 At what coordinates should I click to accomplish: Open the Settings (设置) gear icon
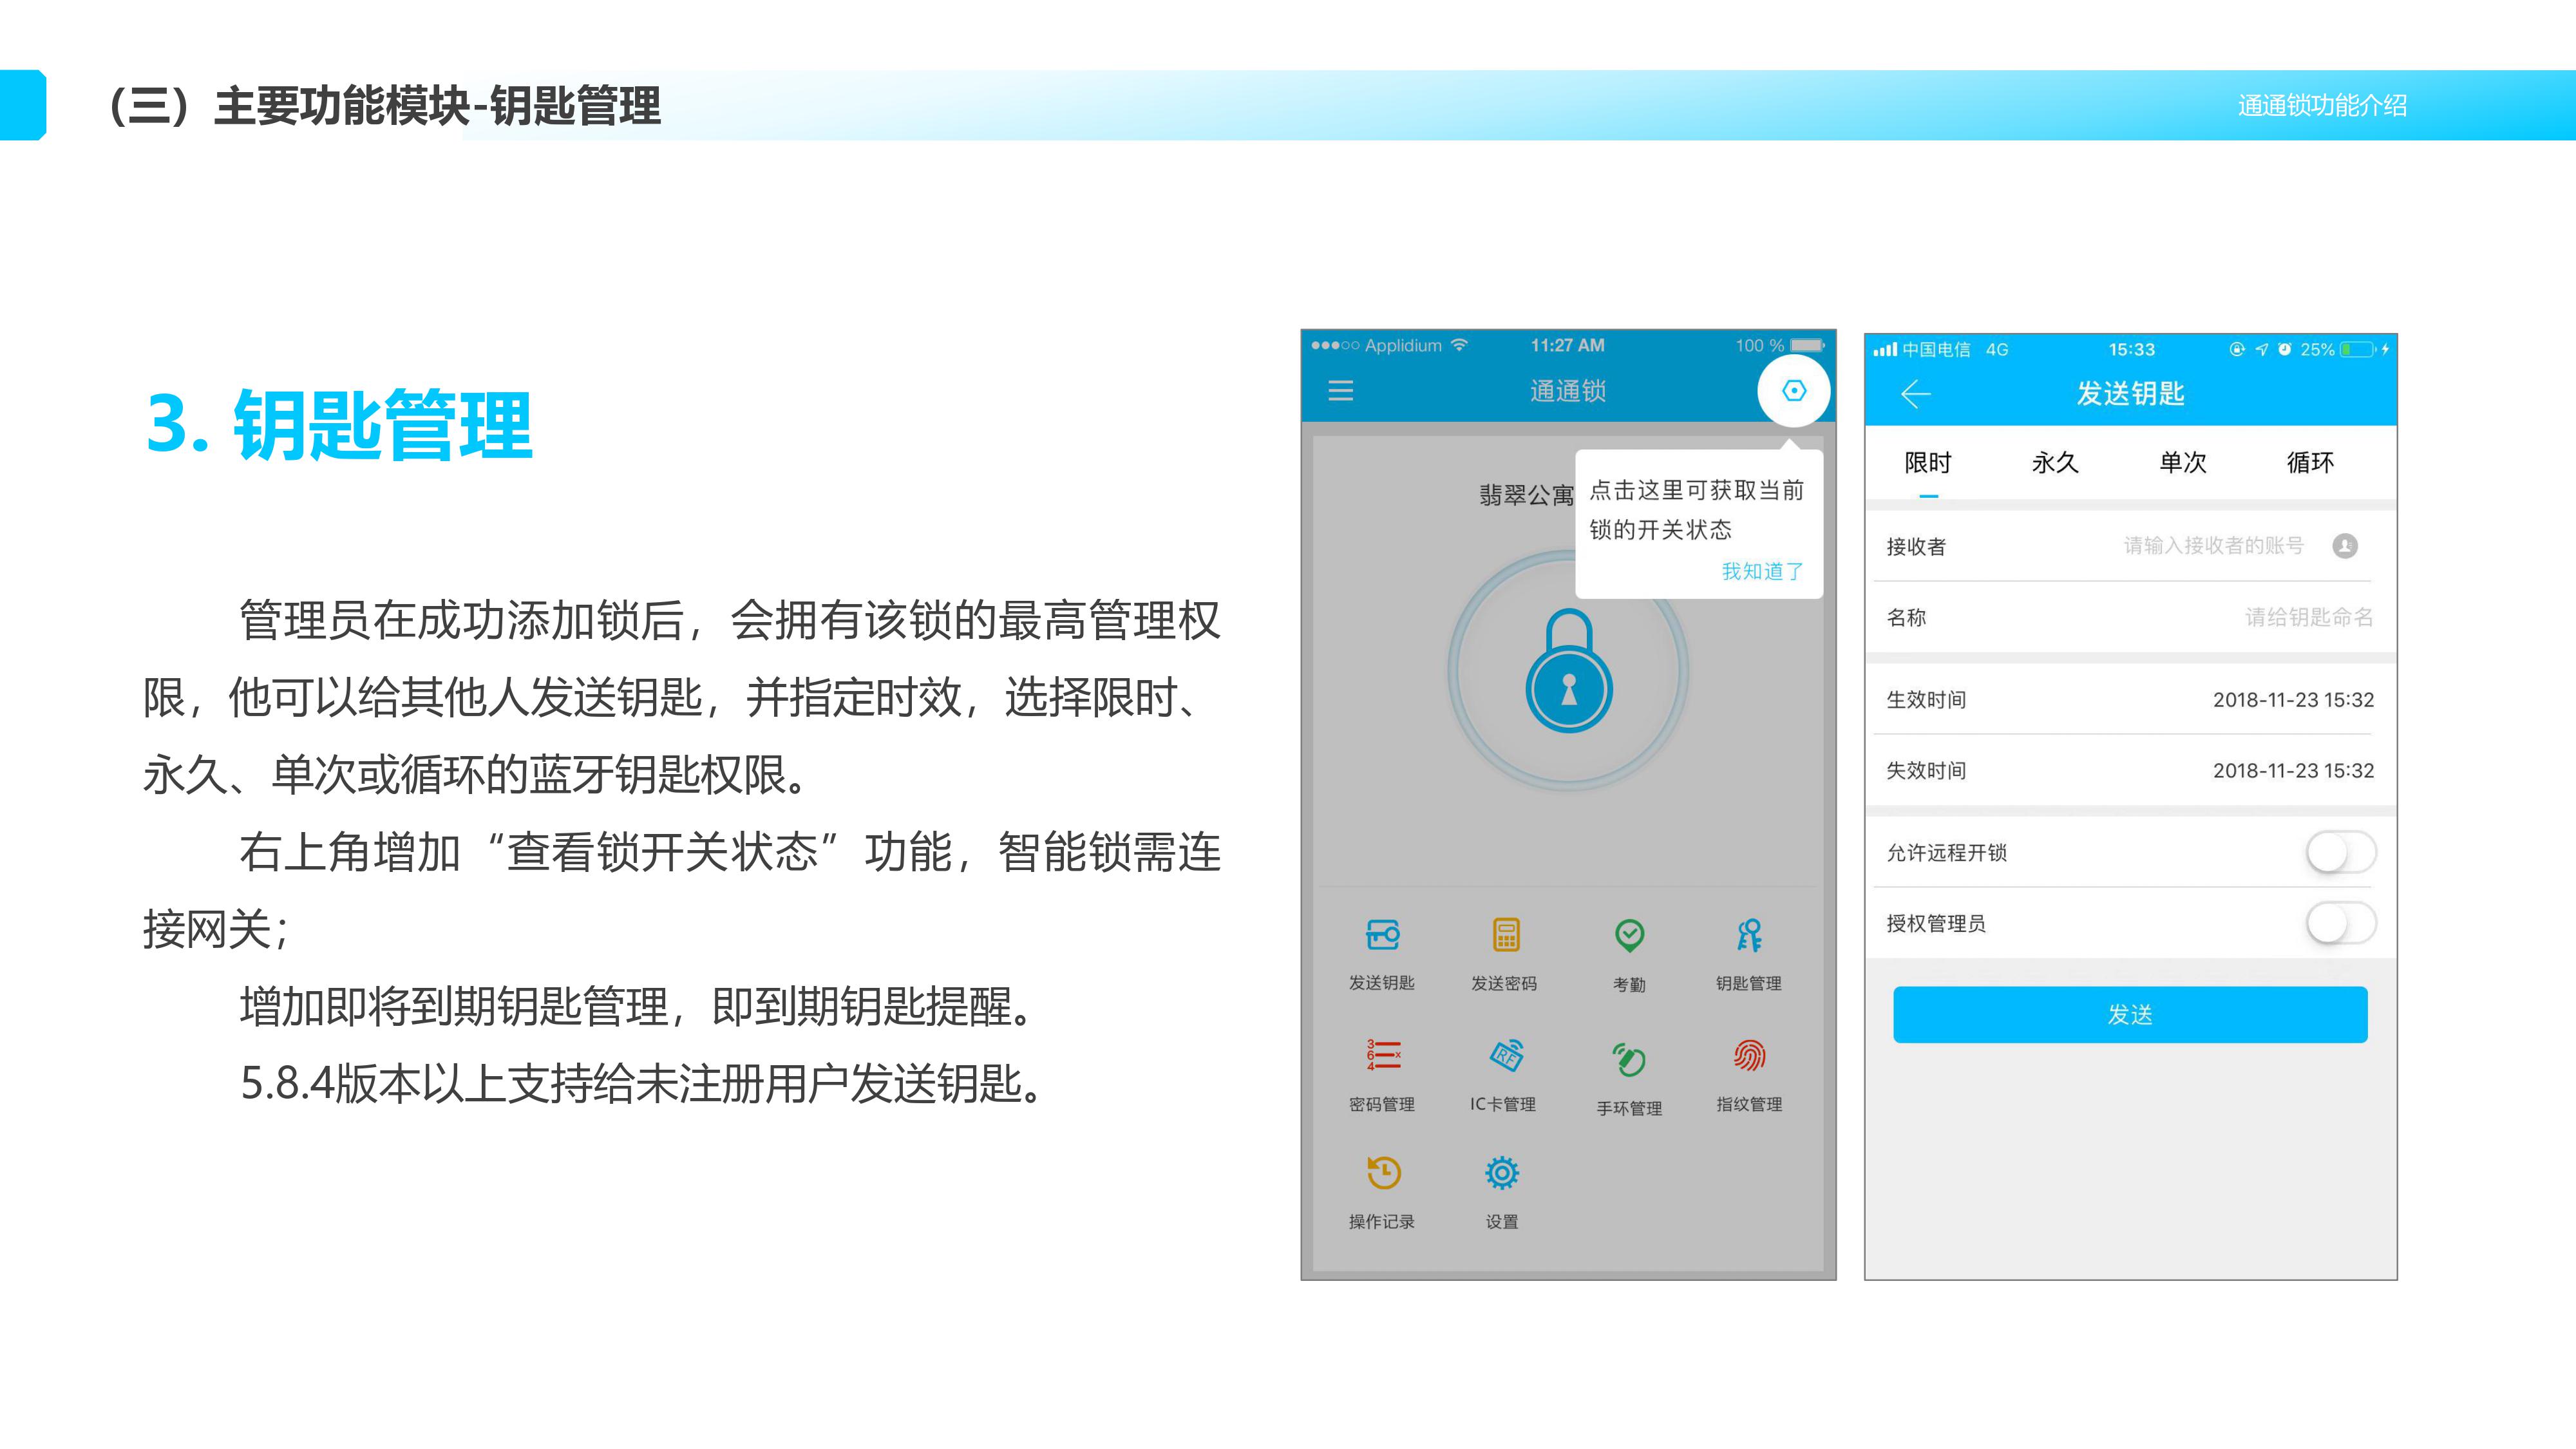coord(1502,1174)
